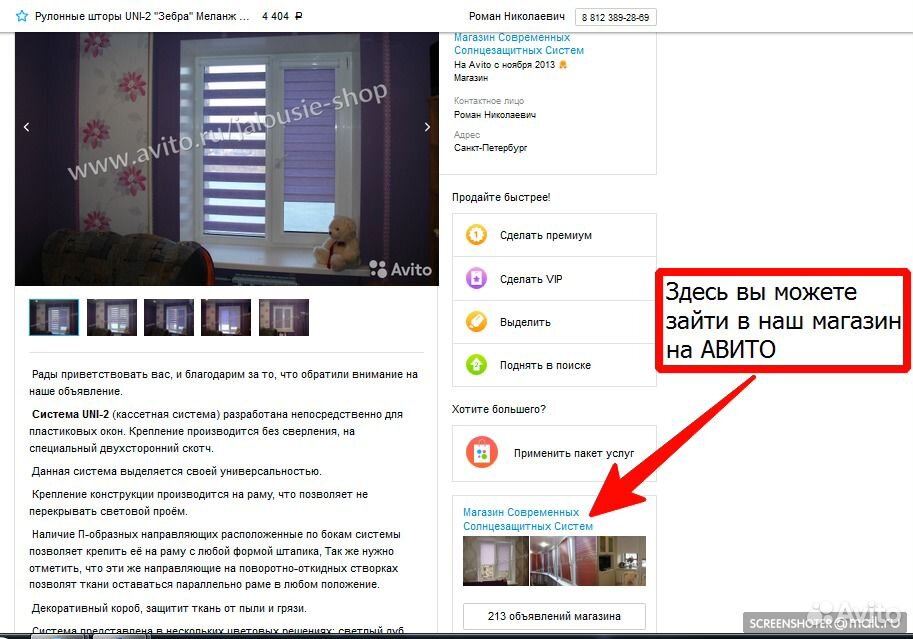The image size is (913, 639).
Task: Select the second photo thumbnail below main image
Action: point(112,316)
